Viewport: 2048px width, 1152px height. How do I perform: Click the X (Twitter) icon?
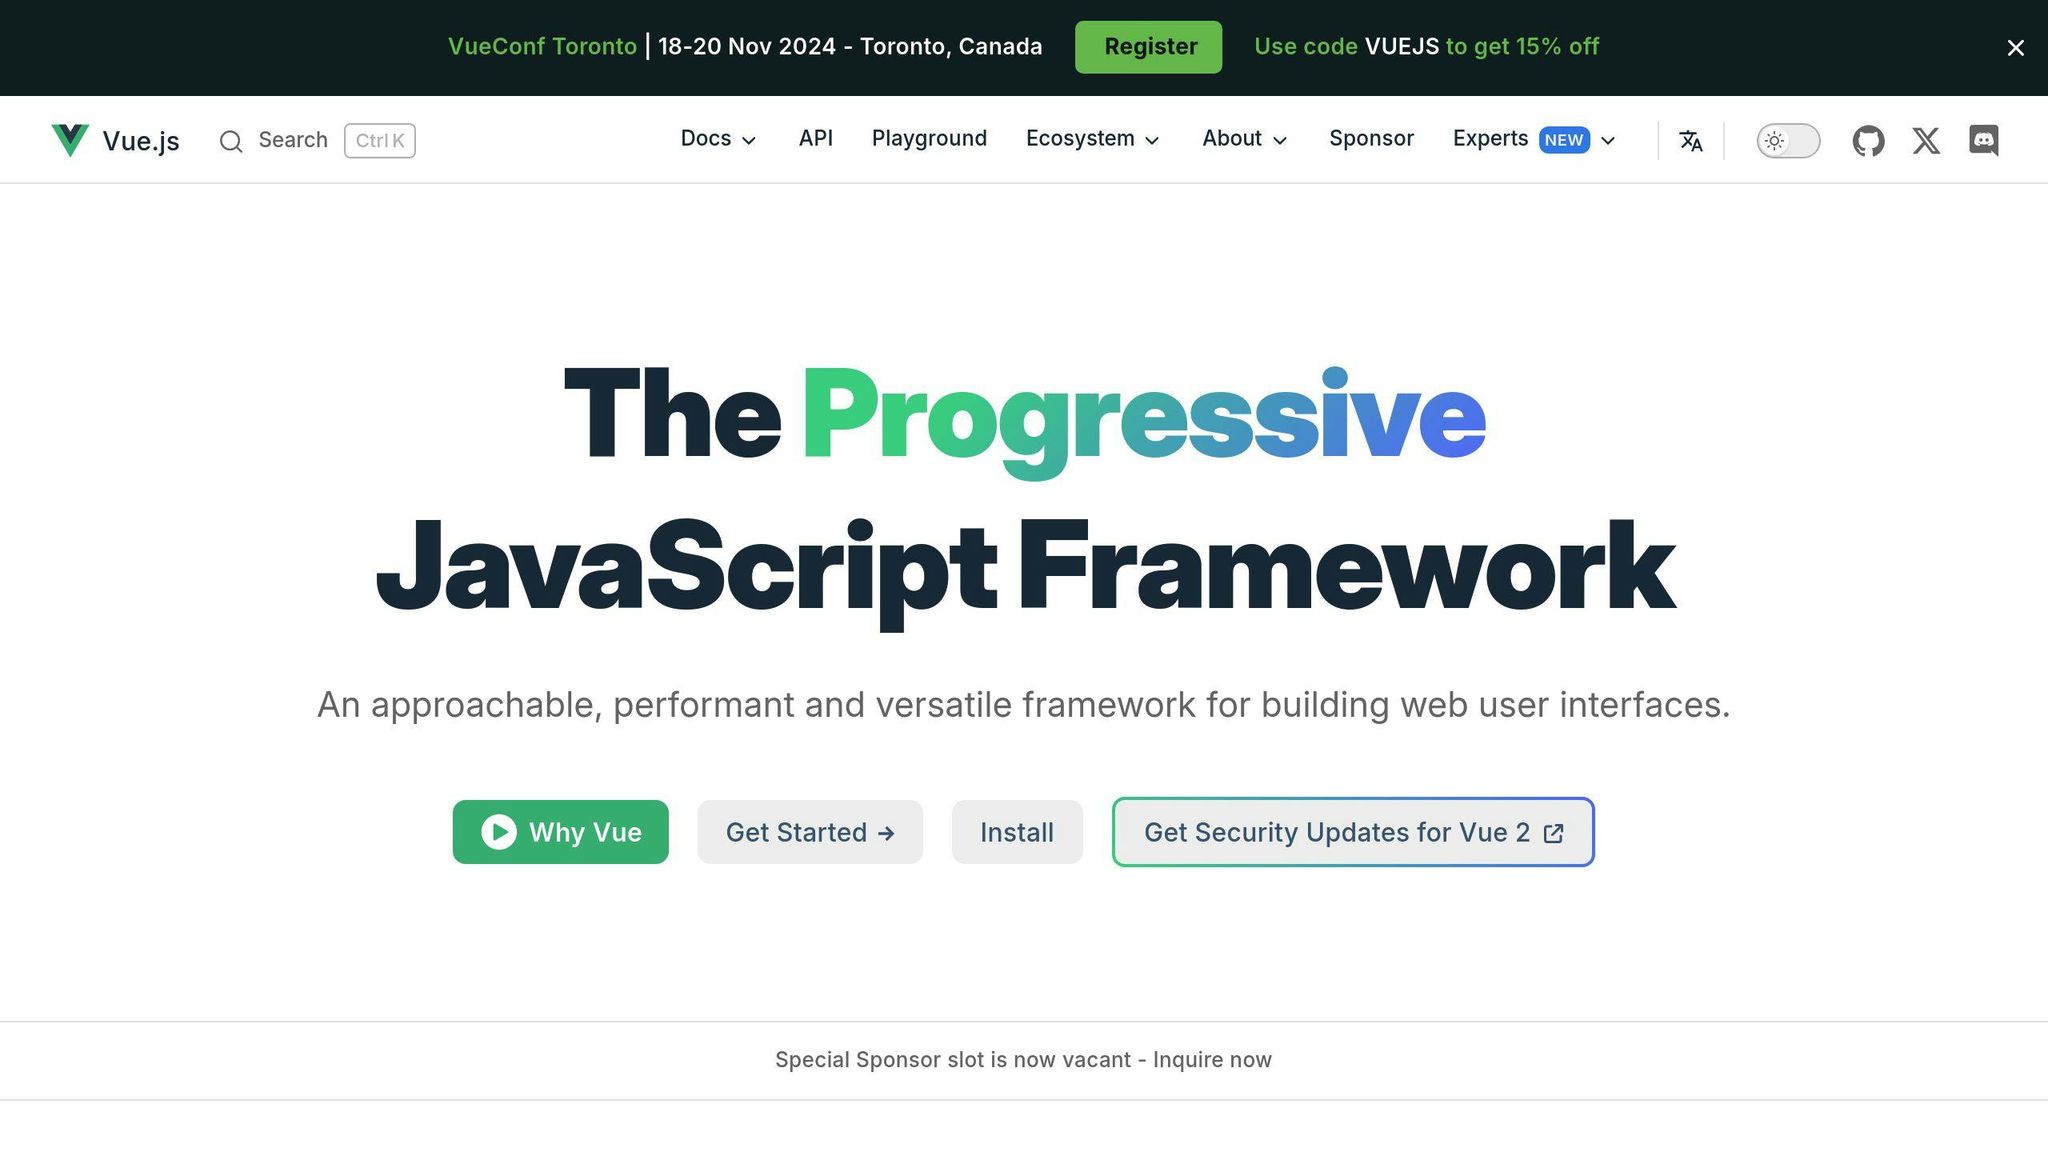click(x=1925, y=140)
